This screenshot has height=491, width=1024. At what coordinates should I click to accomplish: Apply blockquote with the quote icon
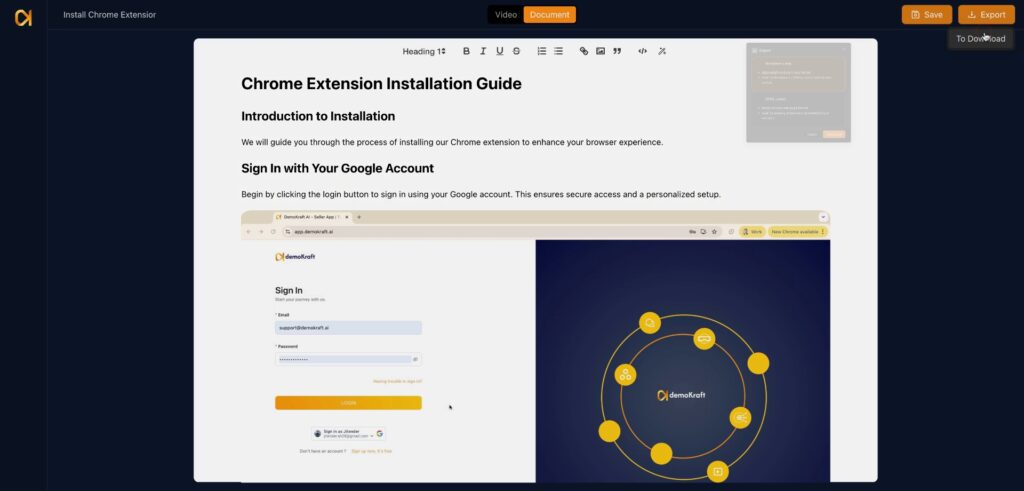click(617, 51)
